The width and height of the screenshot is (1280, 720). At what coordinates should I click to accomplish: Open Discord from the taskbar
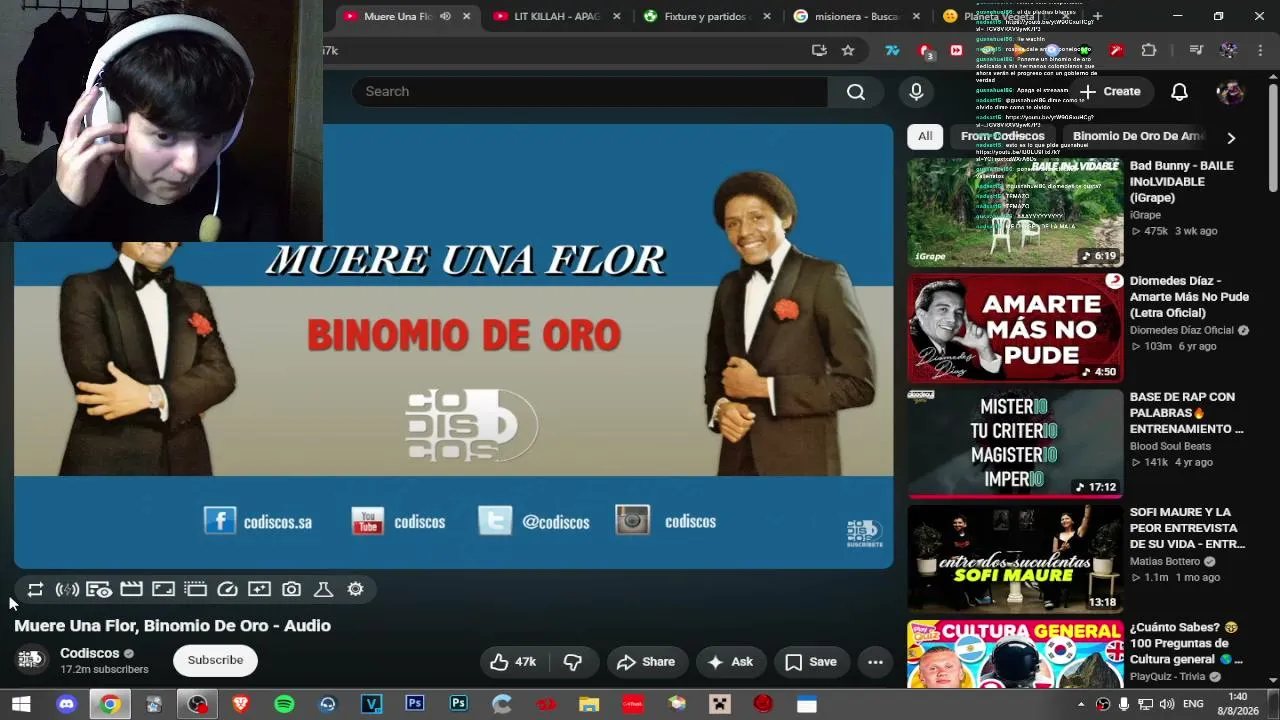pyautogui.click(x=66, y=704)
